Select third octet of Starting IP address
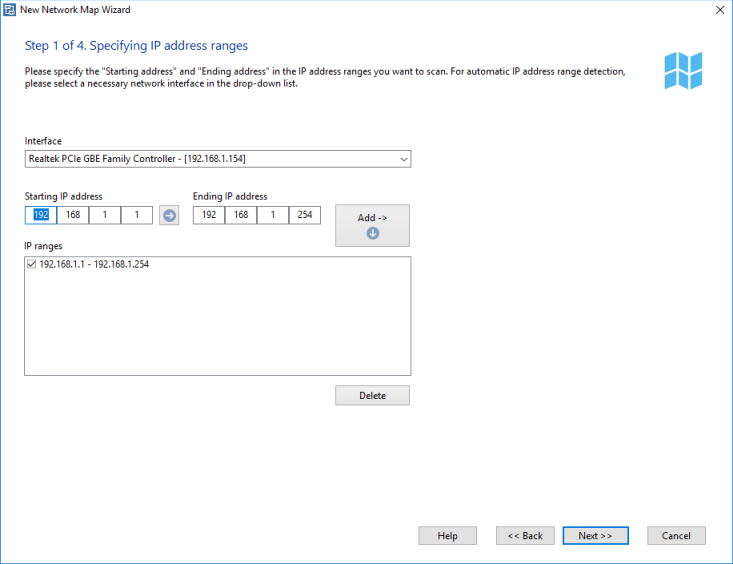 [105, 215]
